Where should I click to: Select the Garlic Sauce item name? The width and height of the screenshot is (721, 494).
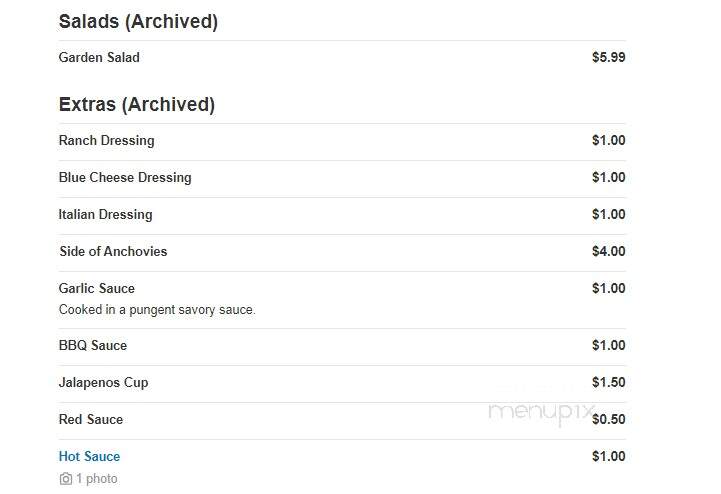(x=97, y=288)
